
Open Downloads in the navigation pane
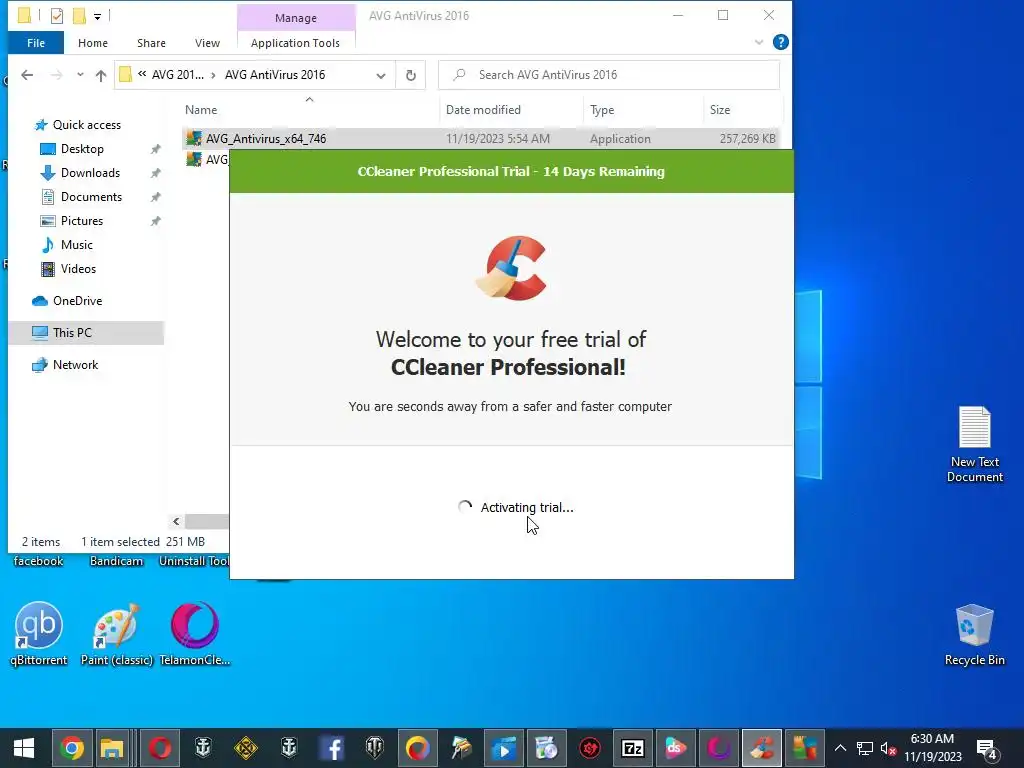(90, 173)
